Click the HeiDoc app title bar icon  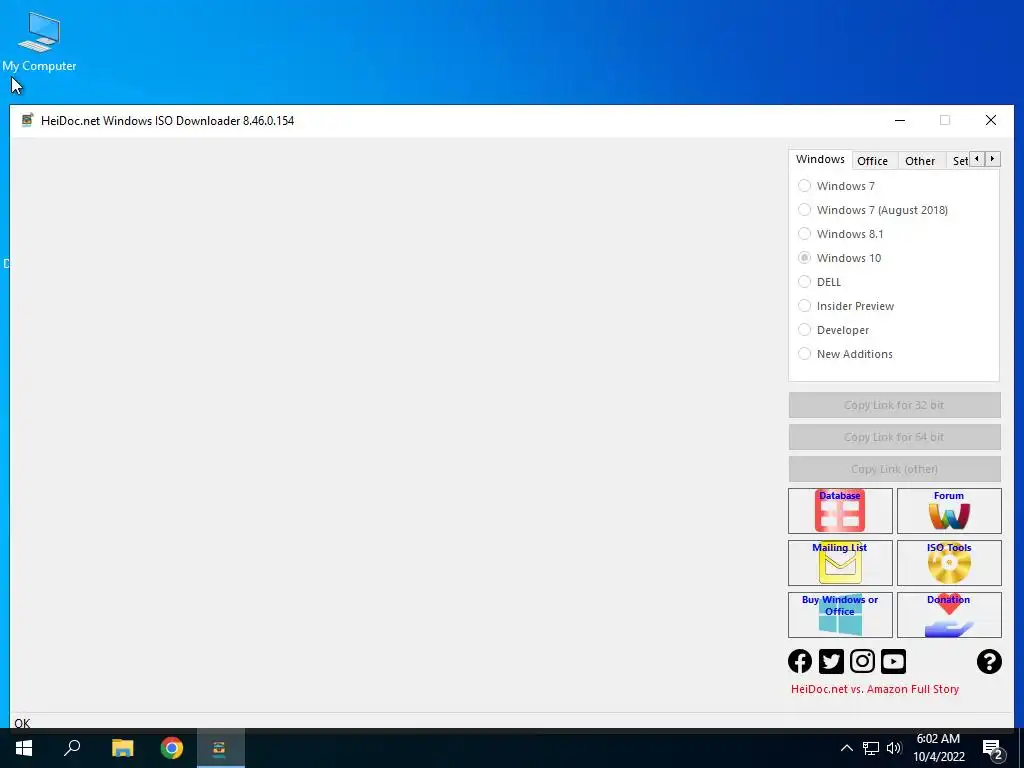pyautogui.click(x=27, y=120)
